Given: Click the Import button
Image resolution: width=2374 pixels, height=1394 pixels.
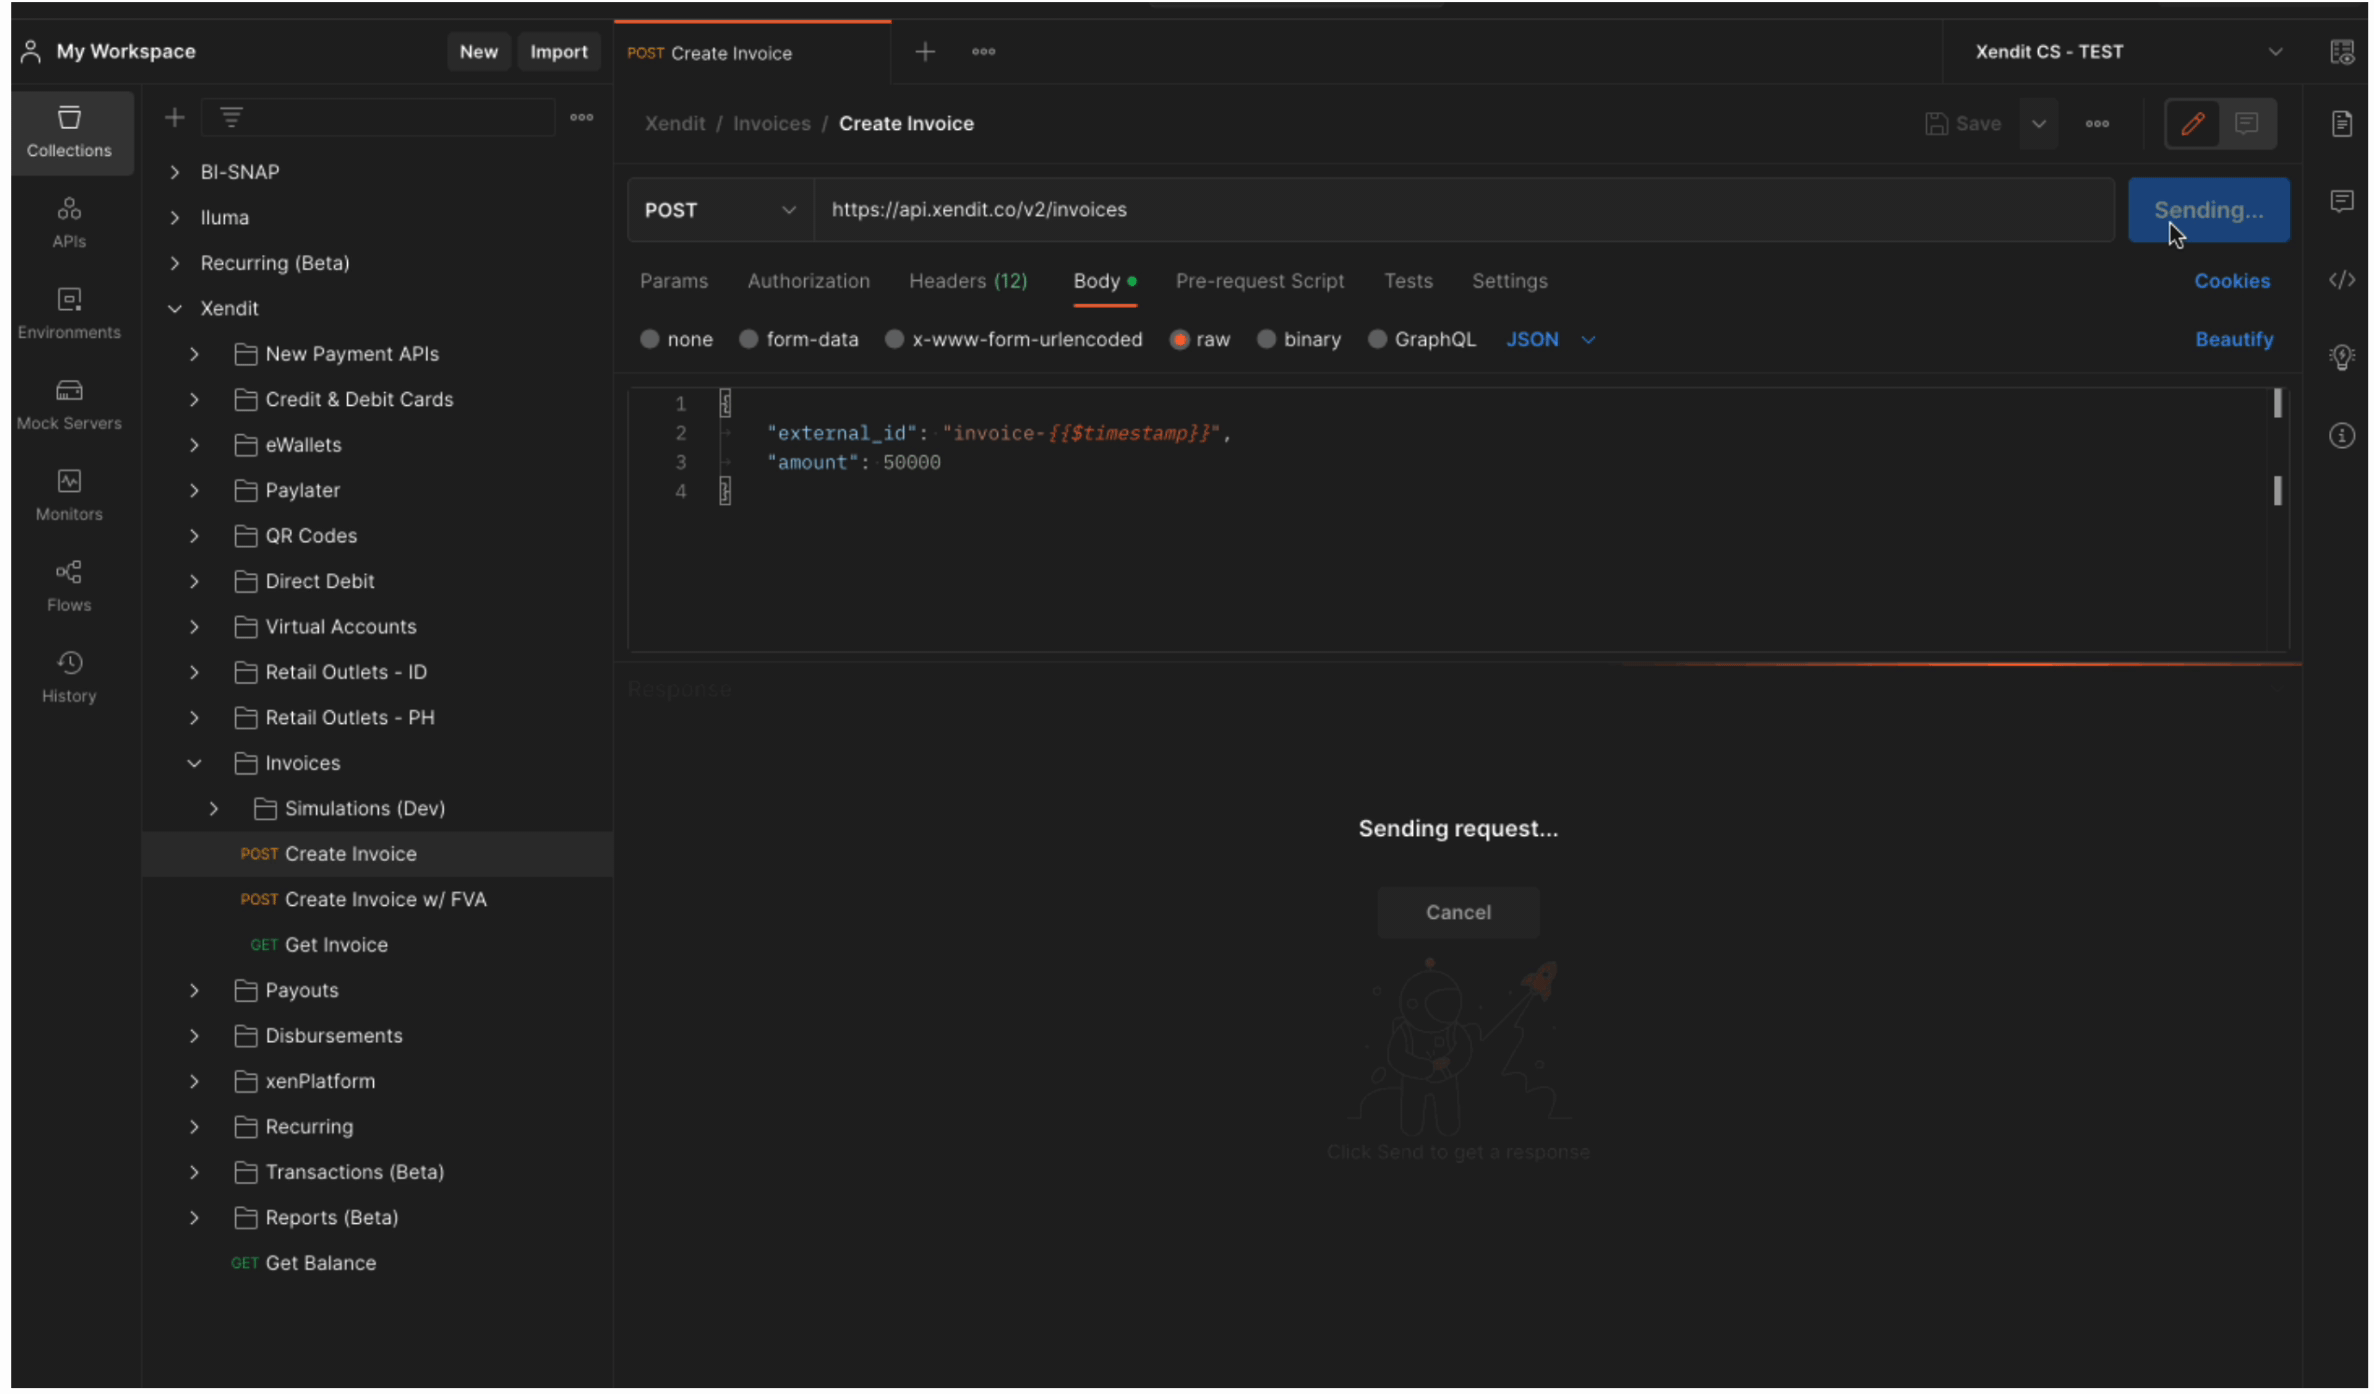Looking at the screenshot, I should [558, 52].
